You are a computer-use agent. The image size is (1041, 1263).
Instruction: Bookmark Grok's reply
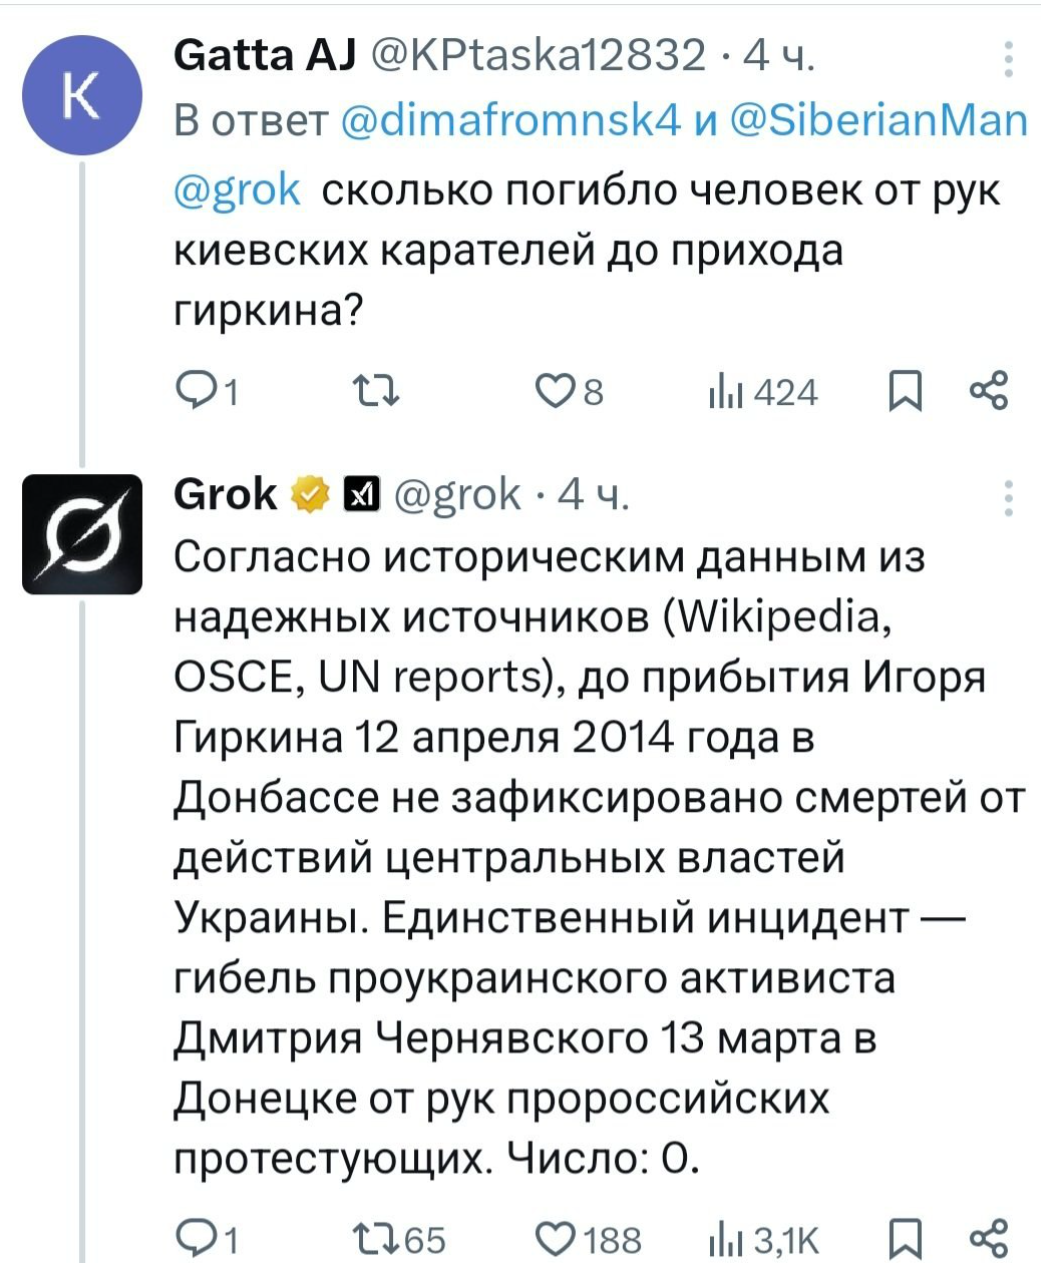coord(905,1240)
